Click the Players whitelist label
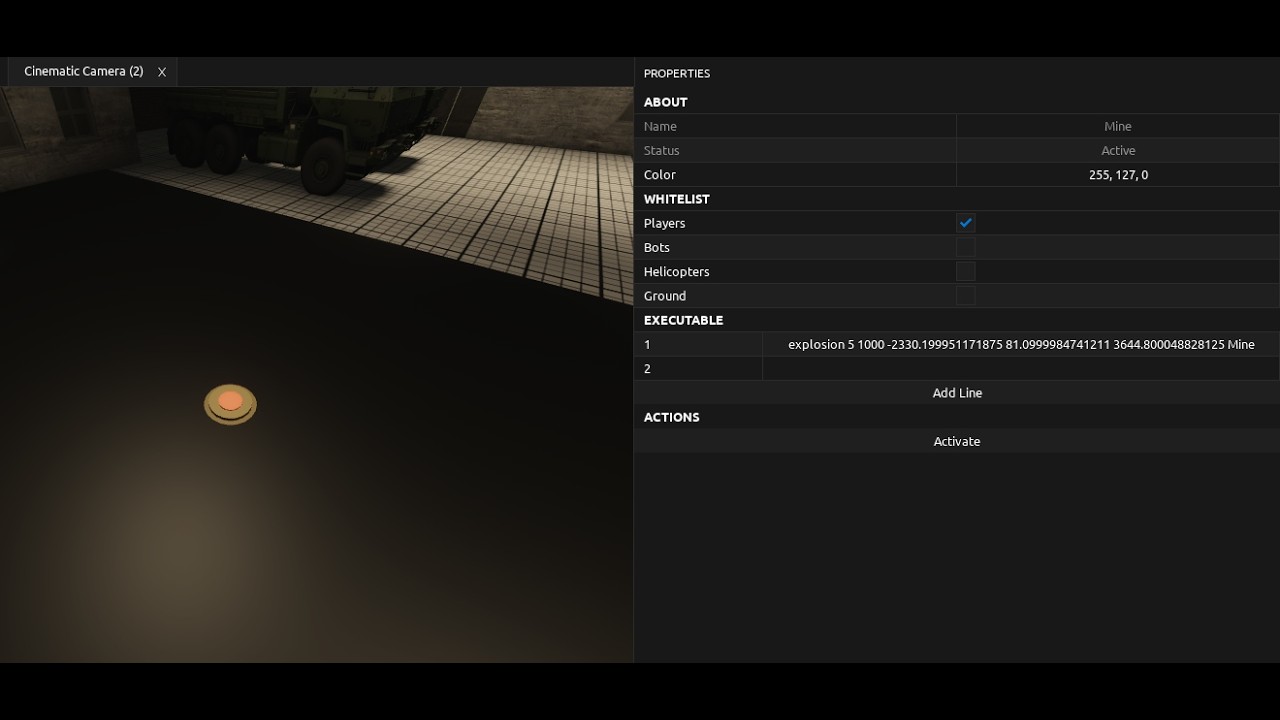 [665, 223]
